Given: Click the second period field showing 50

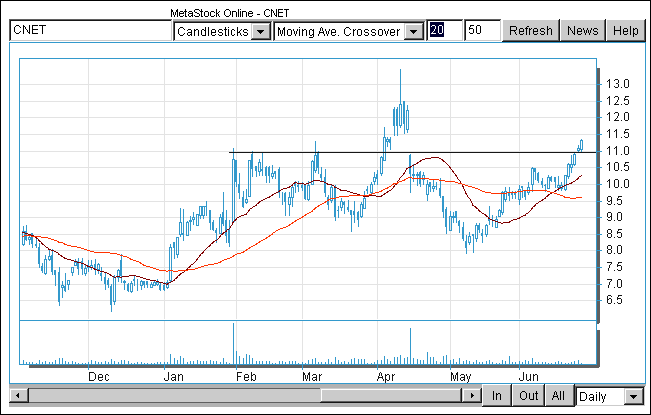Looking at the screenshot, I should (x=482, y=30).
